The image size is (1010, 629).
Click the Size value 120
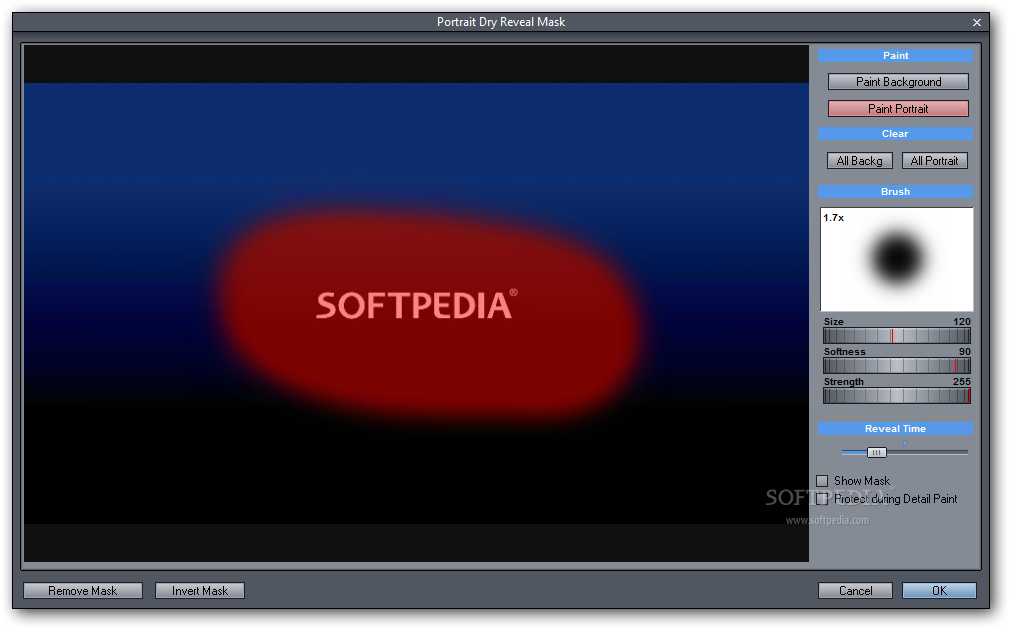point(962,321)
